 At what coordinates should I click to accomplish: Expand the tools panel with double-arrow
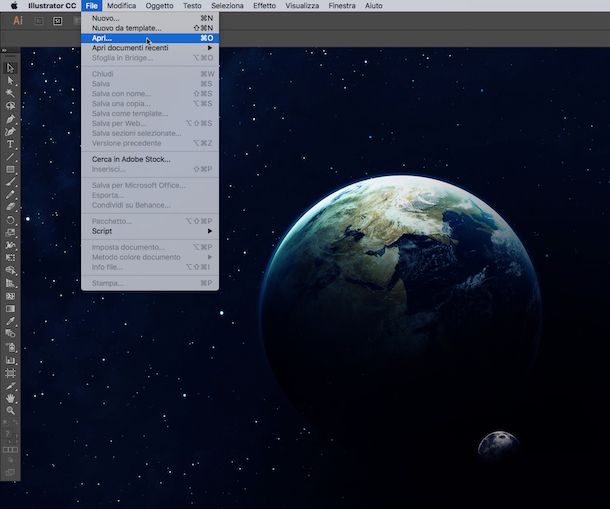click(x=4, y=50)
